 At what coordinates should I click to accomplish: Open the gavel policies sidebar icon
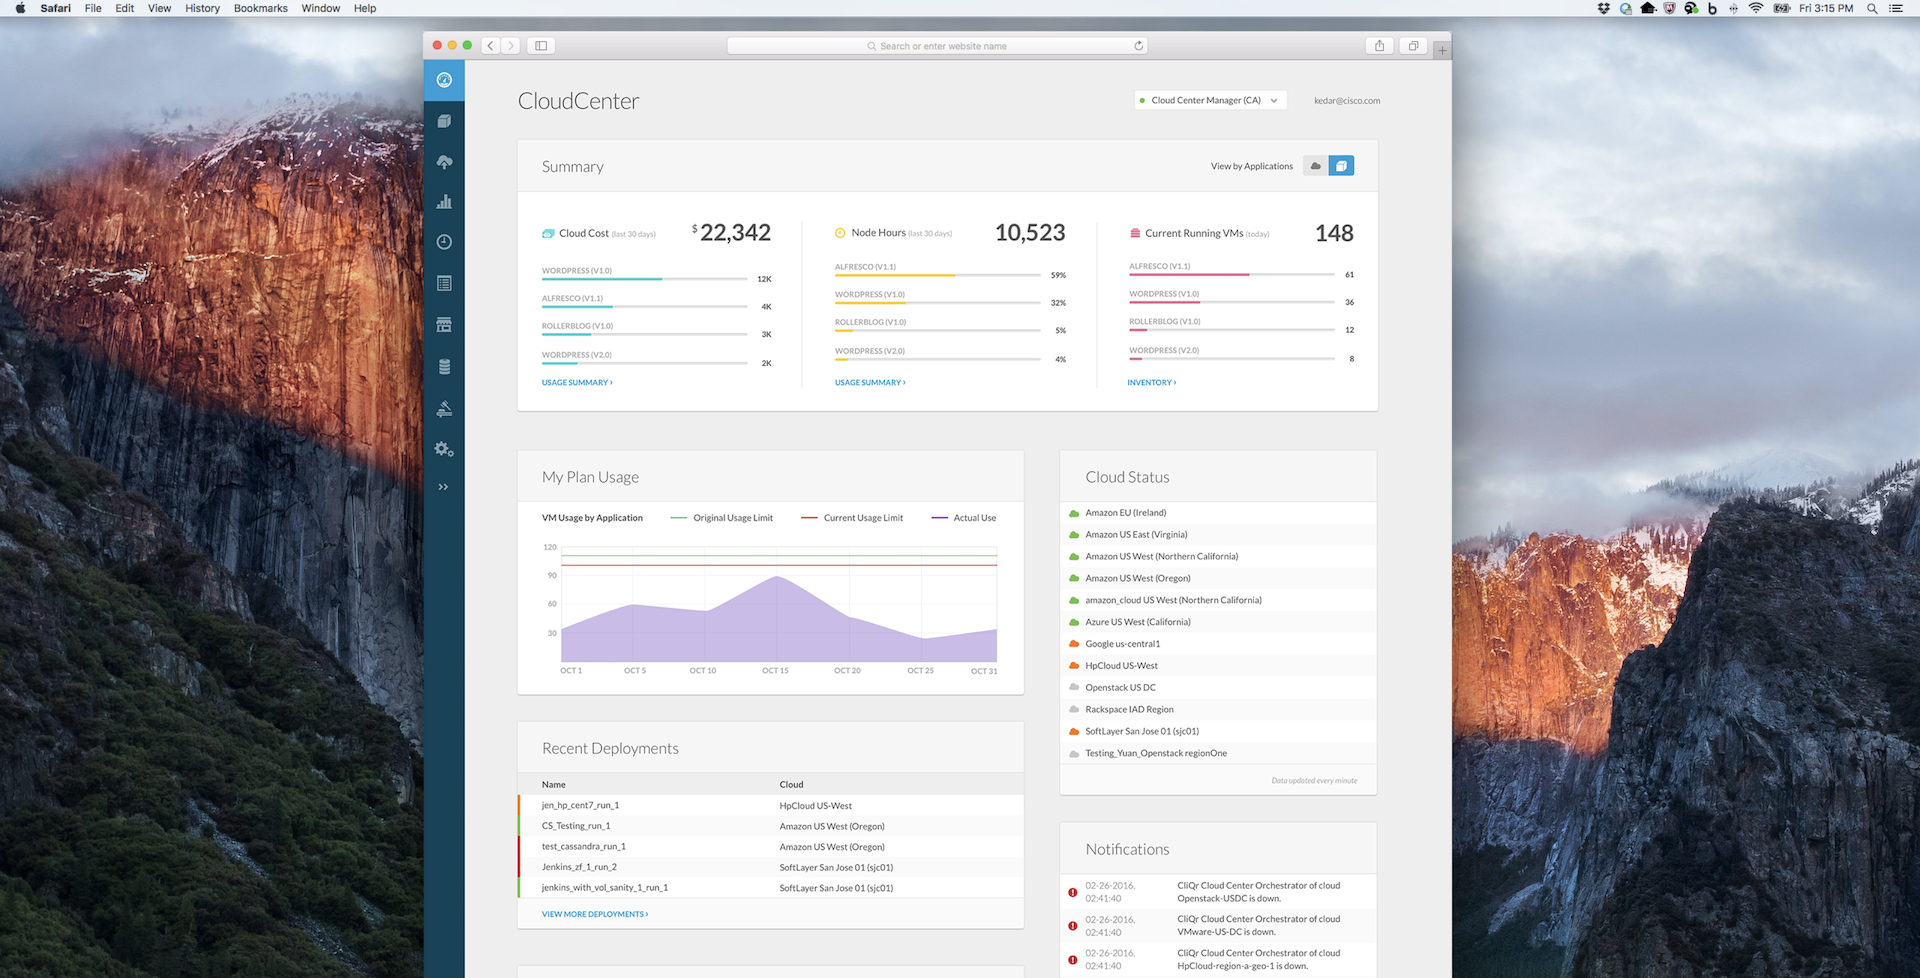pyautogui.click(x=444, y=408)
